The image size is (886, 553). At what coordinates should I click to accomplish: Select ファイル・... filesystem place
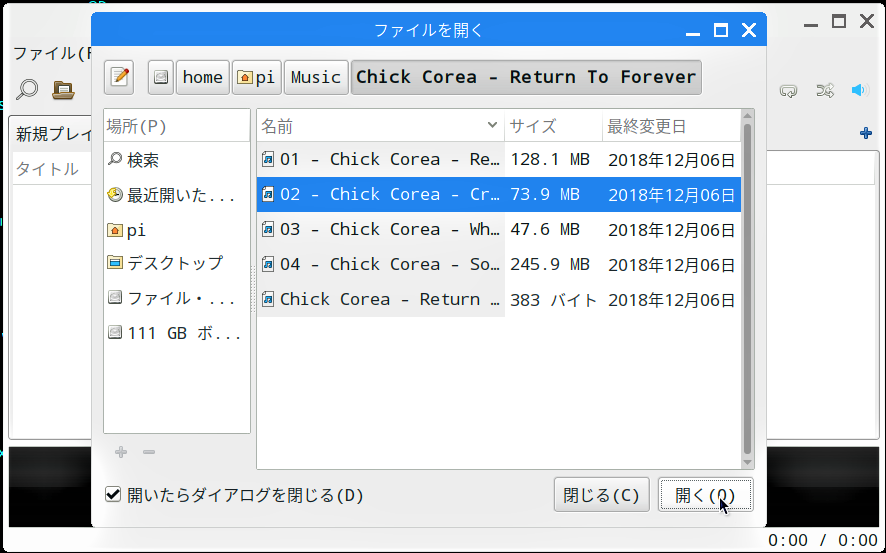176,298
